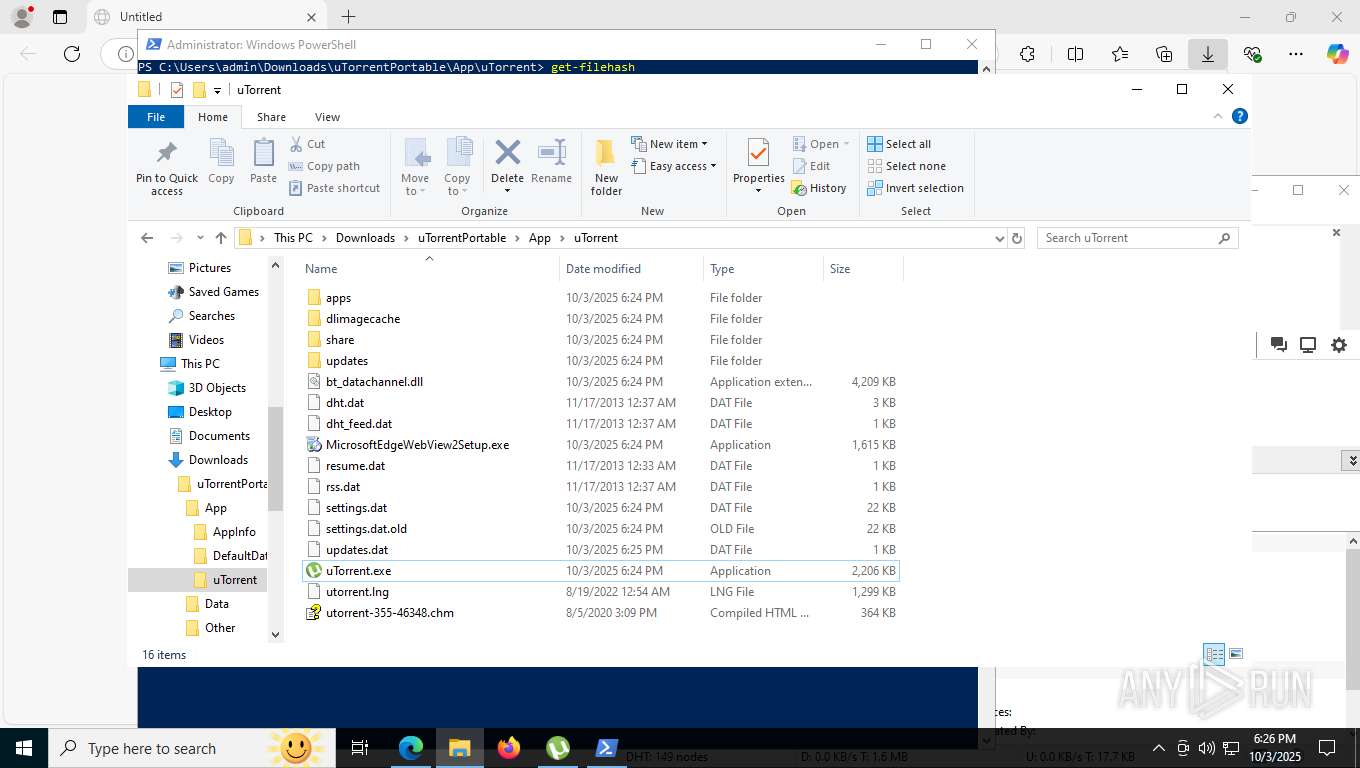Open PowerShell from the taskbar
Viewport: 1360px width, 768px height.
point(606,748)
